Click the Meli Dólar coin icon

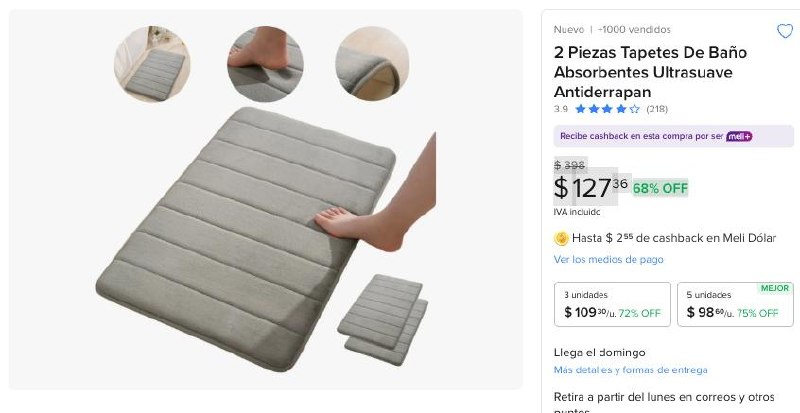(561, 238)
